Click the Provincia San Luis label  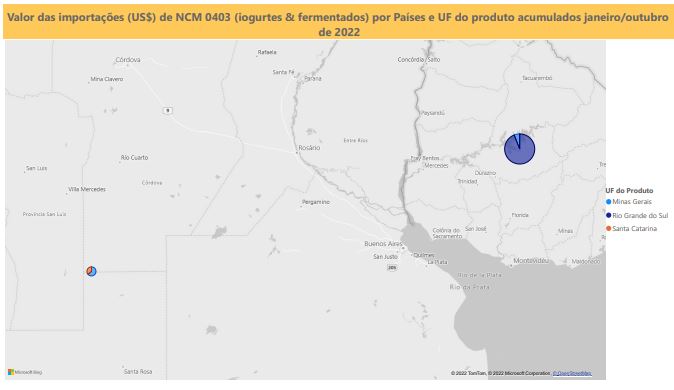pyautogui.click(x=44, y=214)
